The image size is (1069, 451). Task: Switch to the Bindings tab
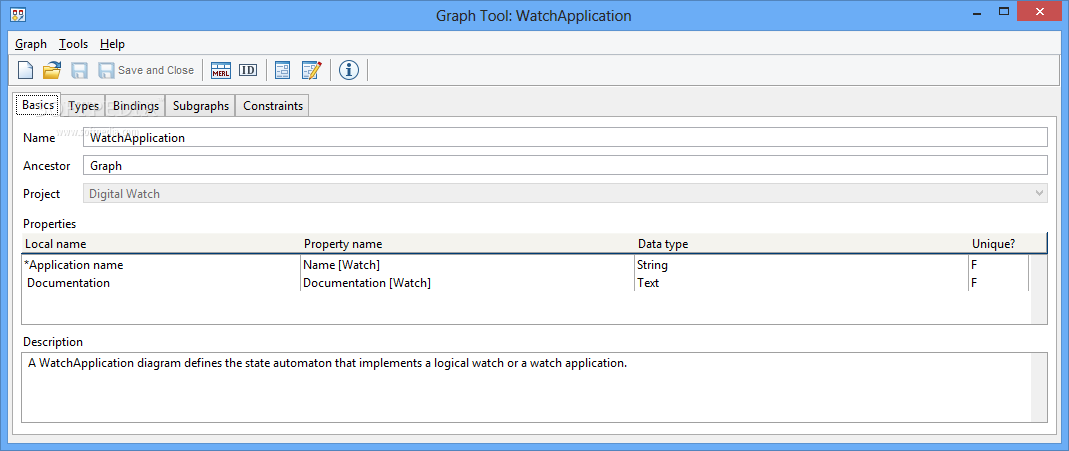pyautogui.click(x=136, y=106)
